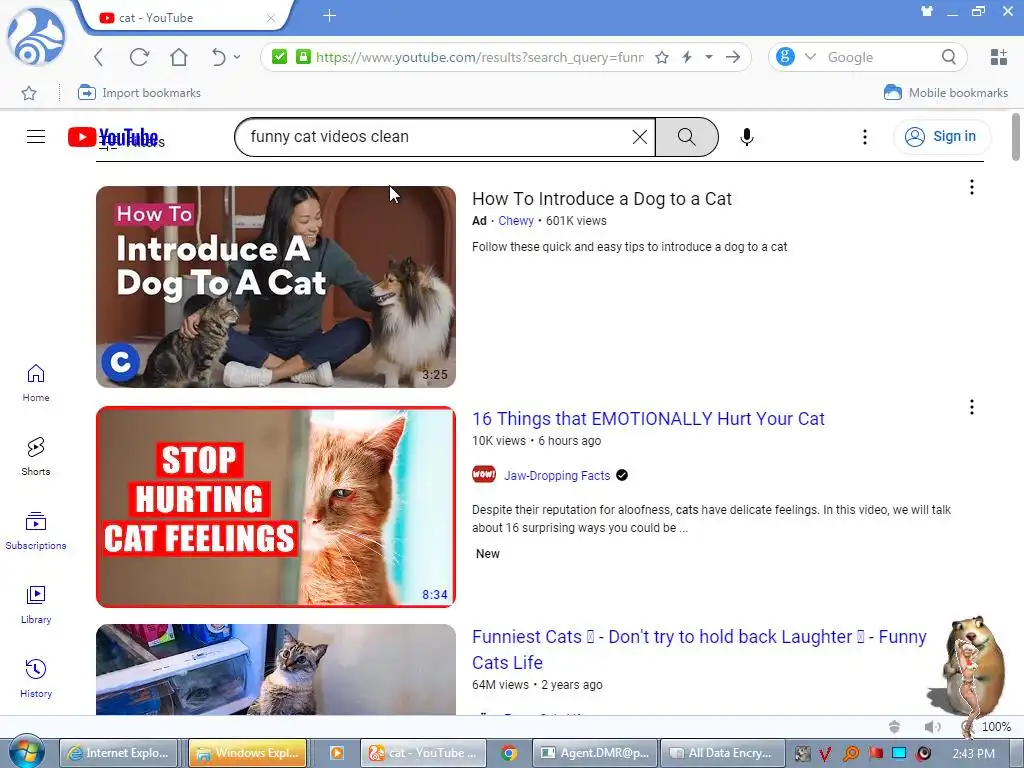Open YouTube settings three-dot menu
Screen dimensions: 1024x768
point(865,136)
